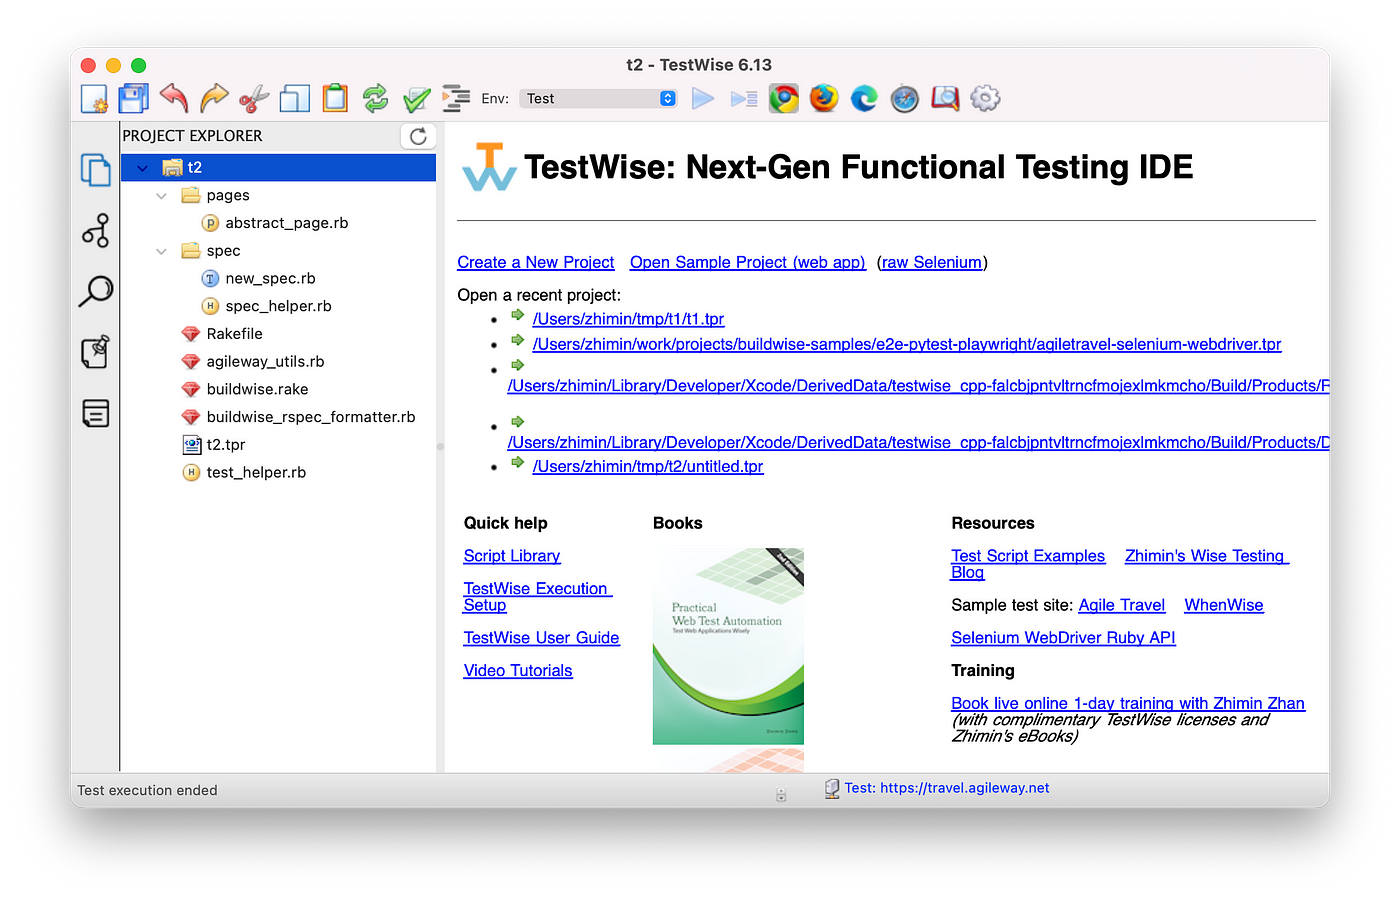1400x901 pixels.
Task: Open the edit note sidebar icon
Action: [x=96, y=352]
